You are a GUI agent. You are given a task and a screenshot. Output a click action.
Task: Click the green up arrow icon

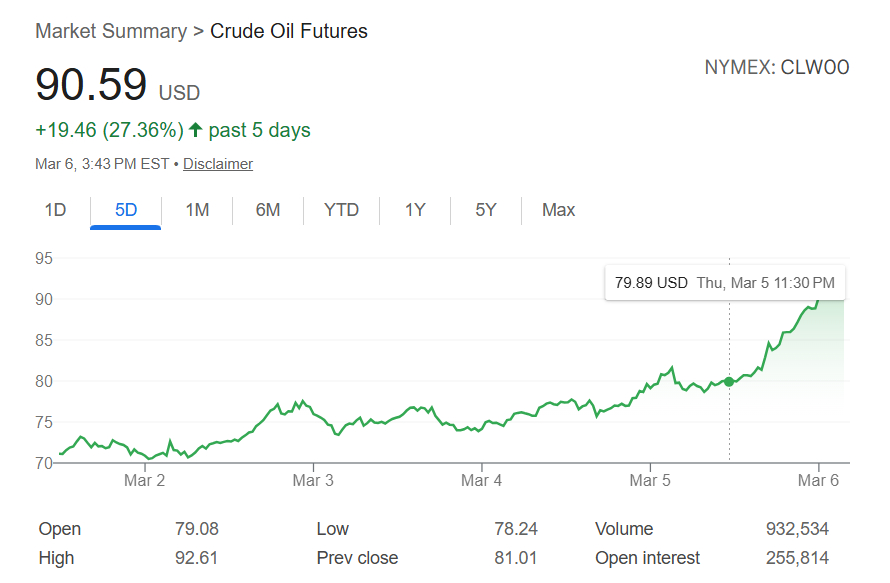(195, 130)
